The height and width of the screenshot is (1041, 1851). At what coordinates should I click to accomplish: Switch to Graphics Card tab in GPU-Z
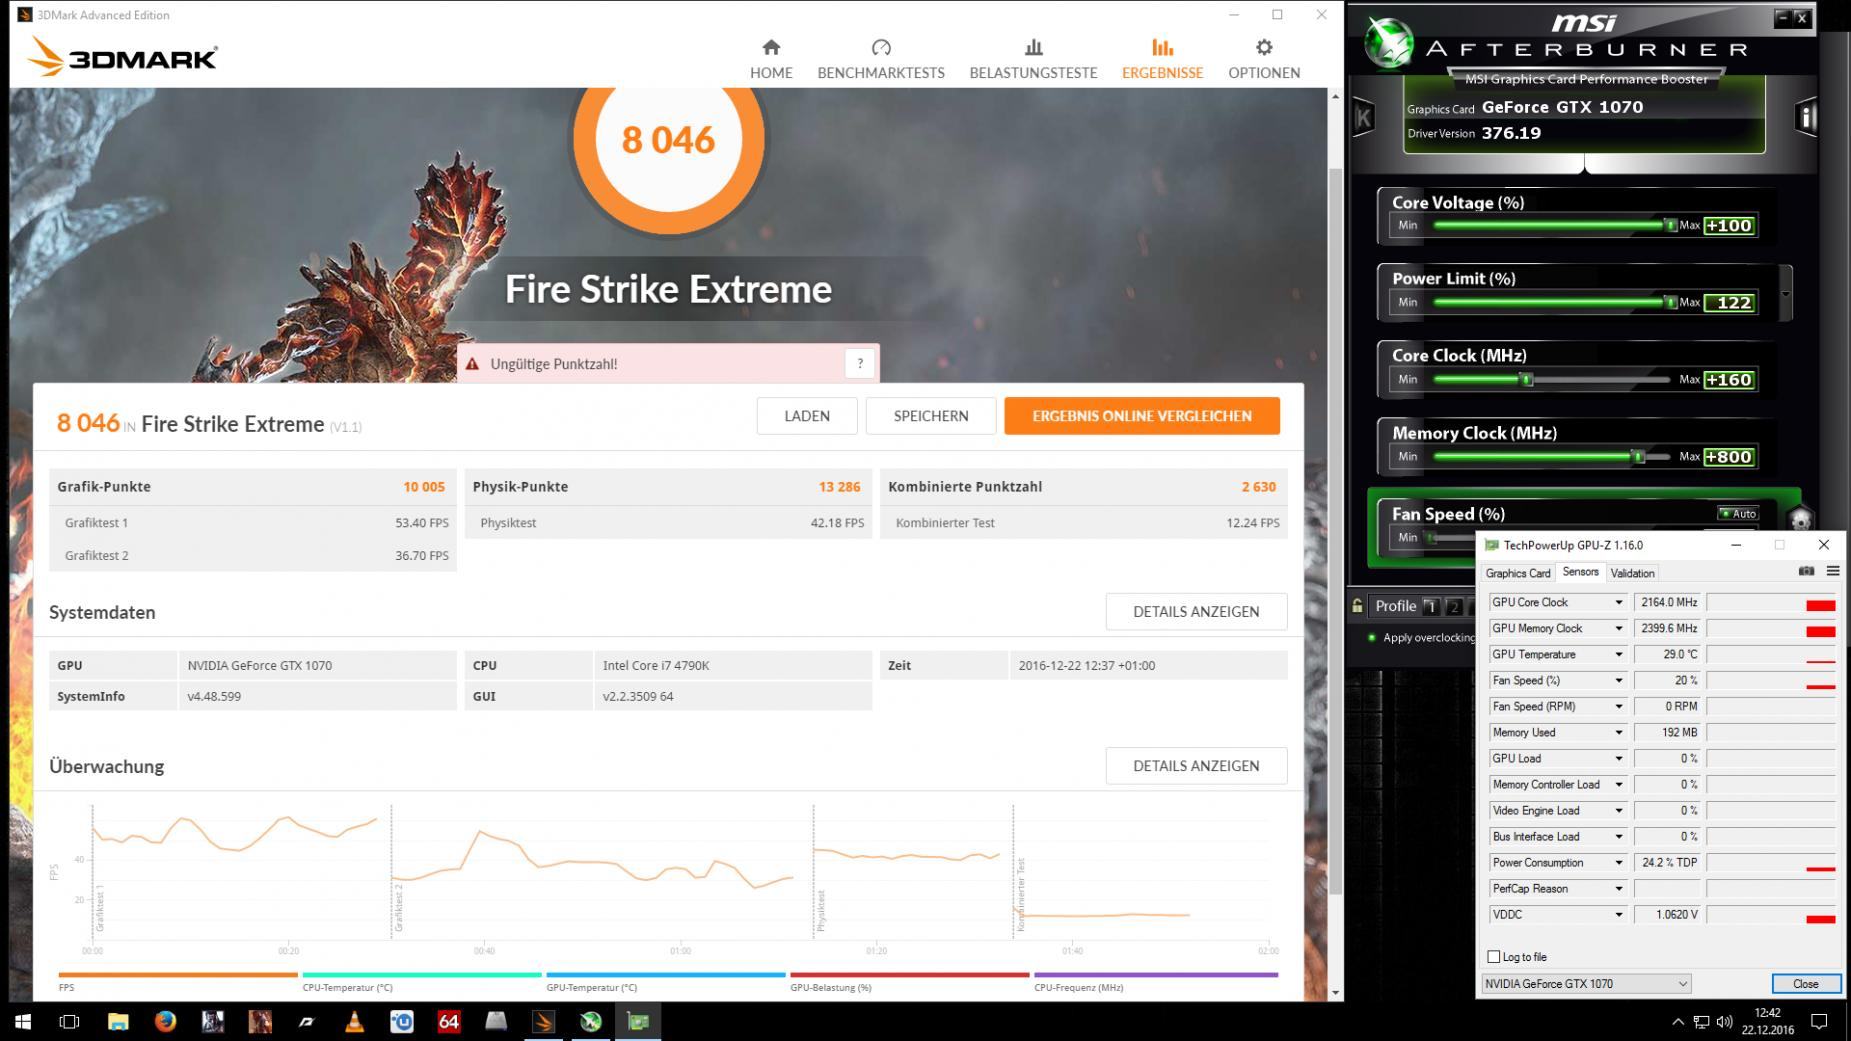(1517, 573)
